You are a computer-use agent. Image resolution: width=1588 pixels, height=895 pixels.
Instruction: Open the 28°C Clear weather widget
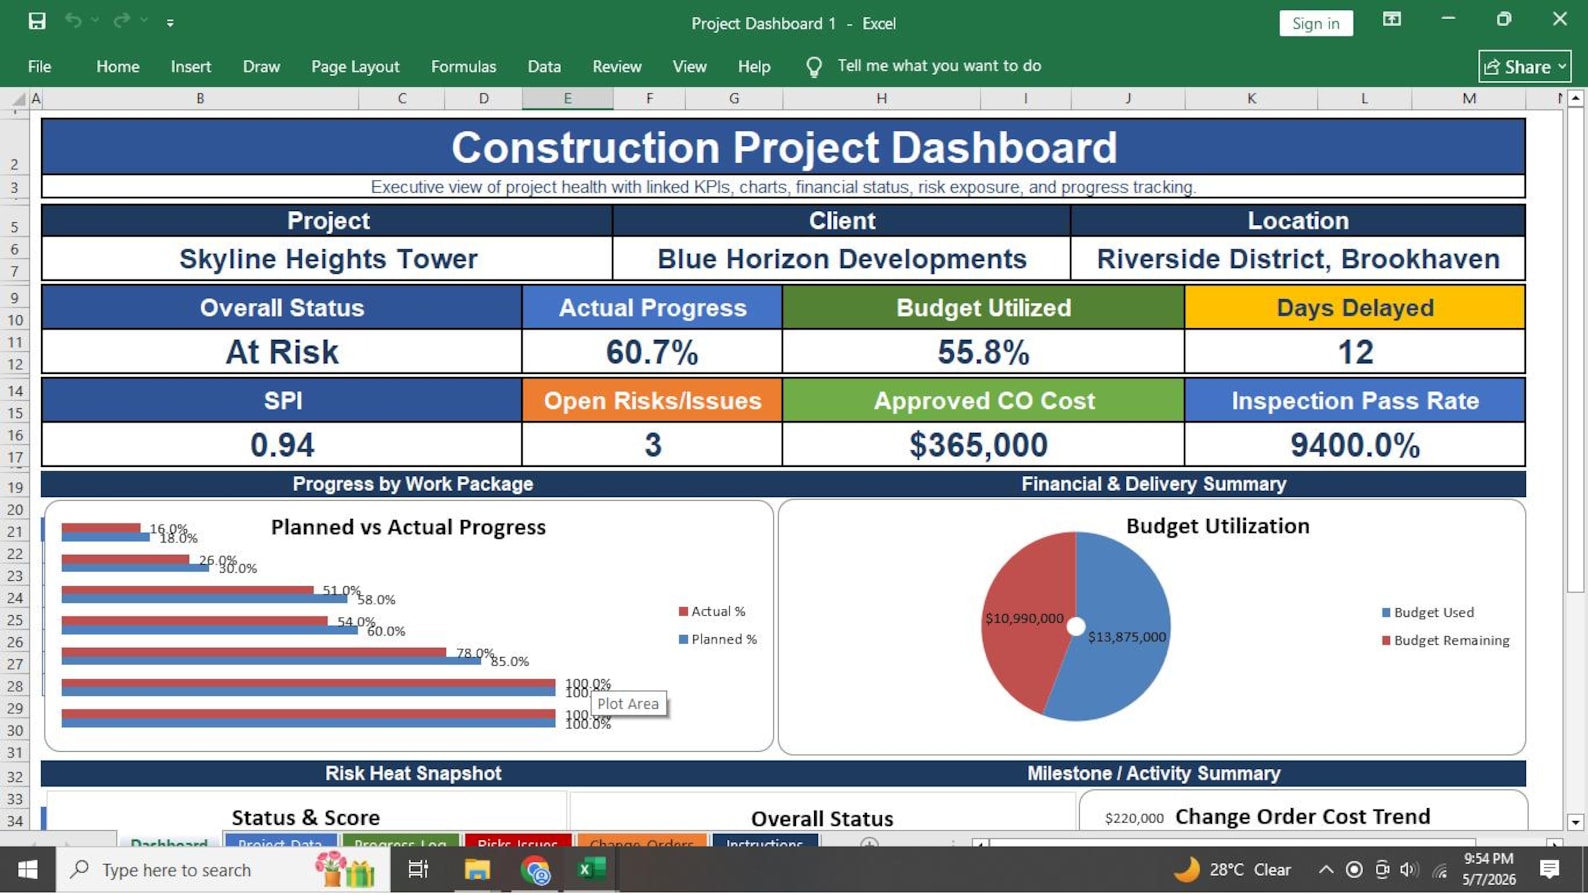1233,870
